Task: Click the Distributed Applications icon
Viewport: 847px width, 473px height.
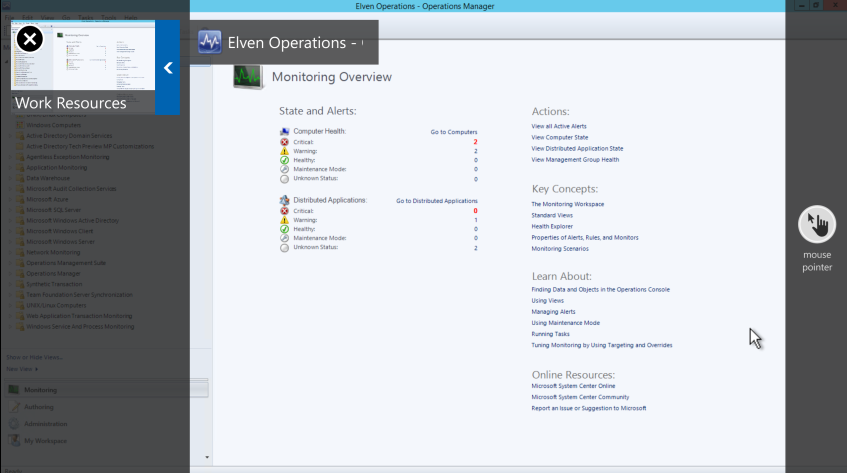Action: (285, 200)
